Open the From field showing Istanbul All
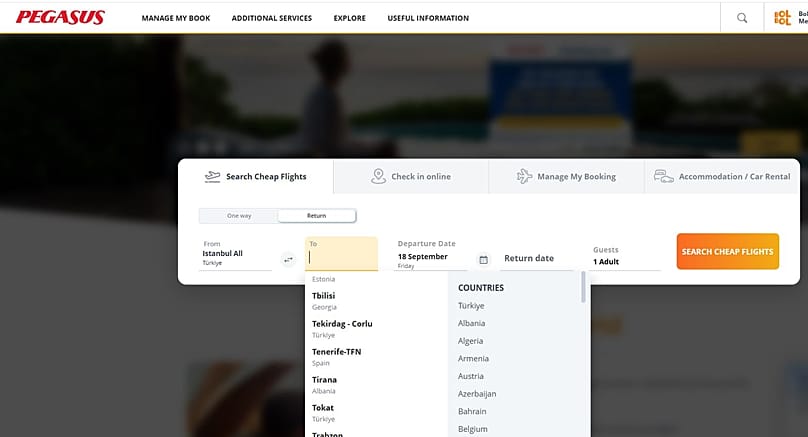Viewport: 808px width, 437px height. tap(235, 254)
